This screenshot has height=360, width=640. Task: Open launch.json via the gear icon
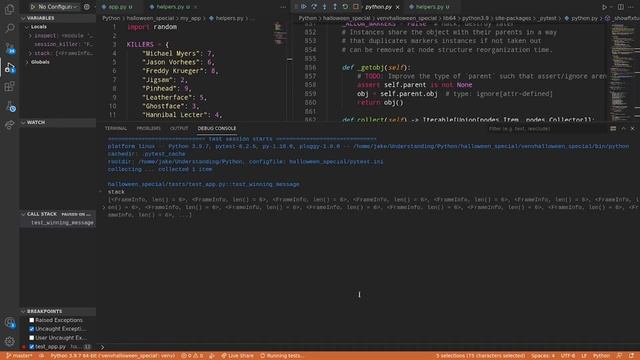coord(87,7)
